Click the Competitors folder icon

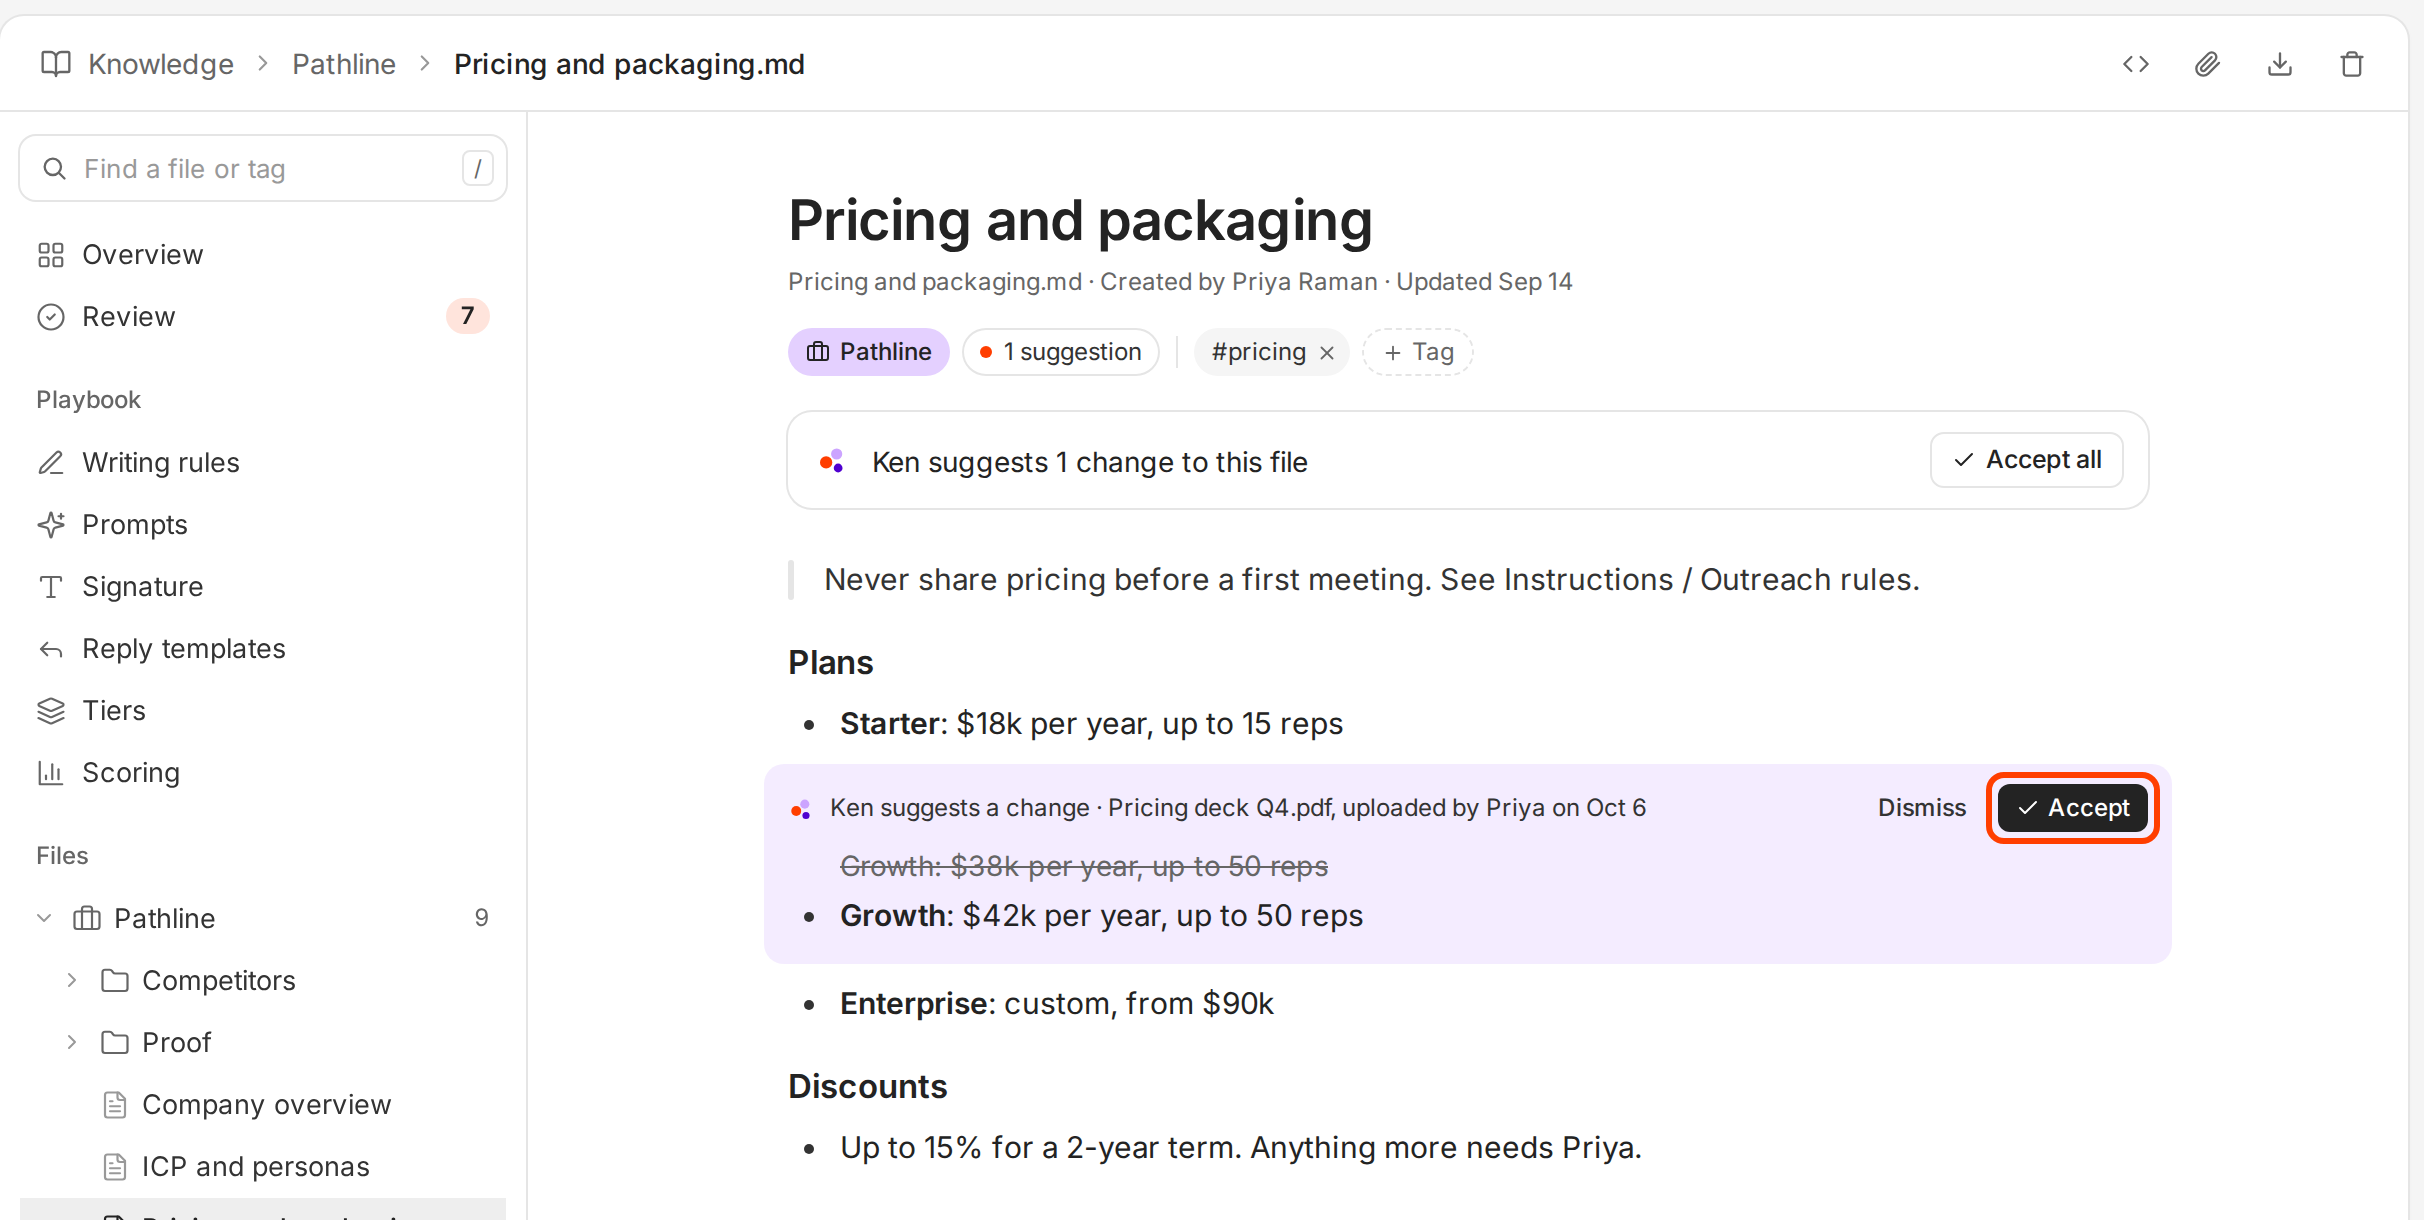pyautogui.click(x=115, y=980)
